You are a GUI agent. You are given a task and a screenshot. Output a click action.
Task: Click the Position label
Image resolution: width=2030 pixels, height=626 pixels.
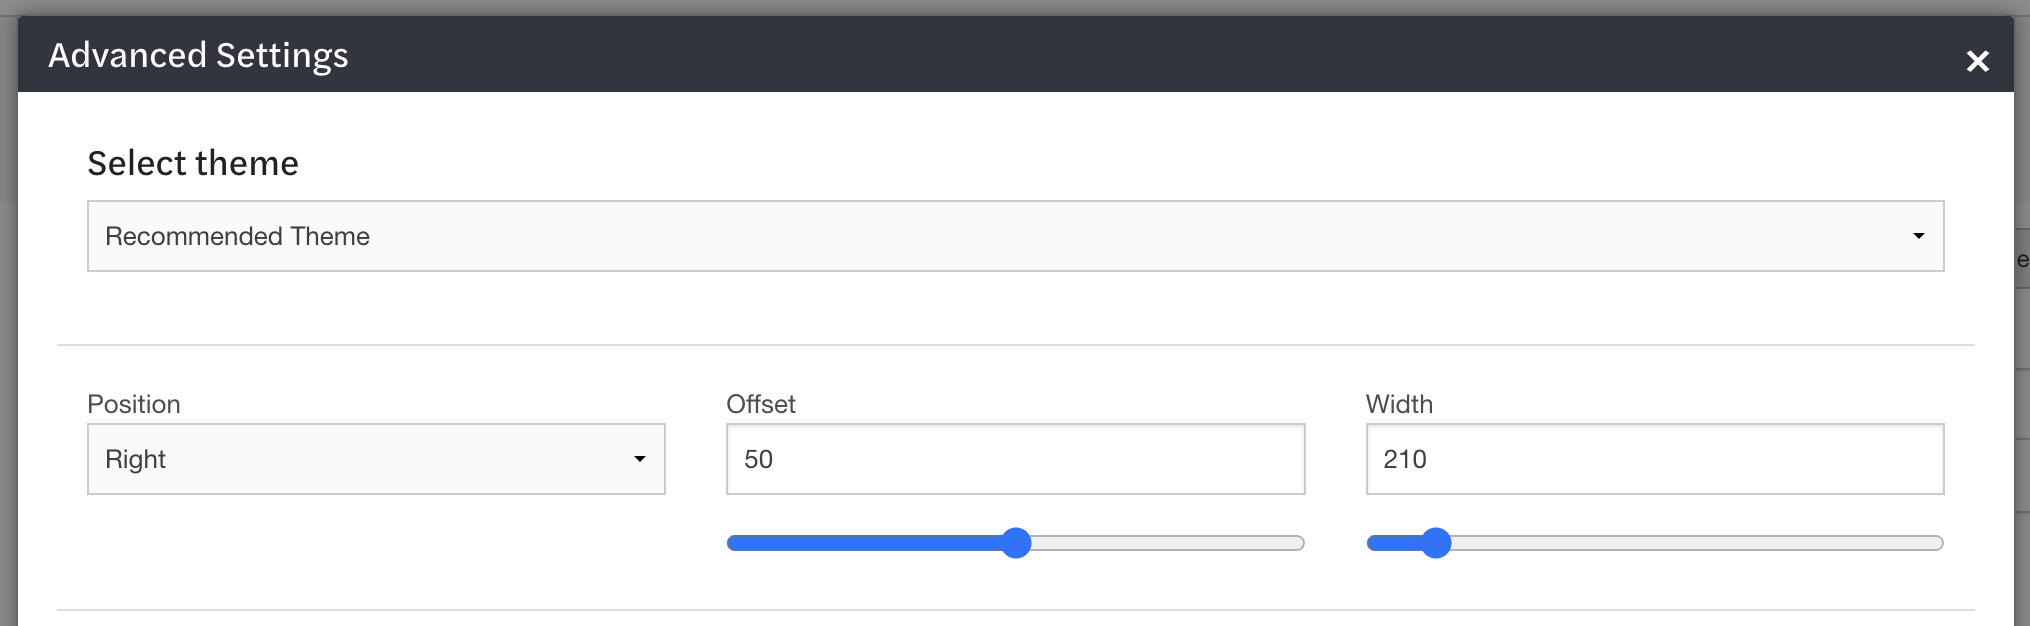[x=135, y=404]
